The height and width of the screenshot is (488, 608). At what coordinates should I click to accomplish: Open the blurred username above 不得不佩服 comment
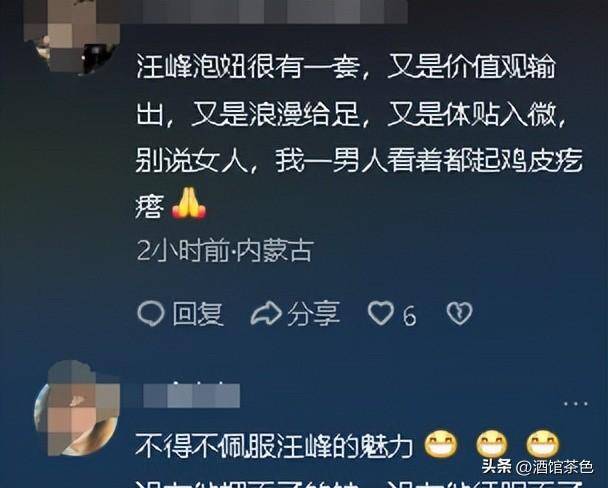[192, 395]
